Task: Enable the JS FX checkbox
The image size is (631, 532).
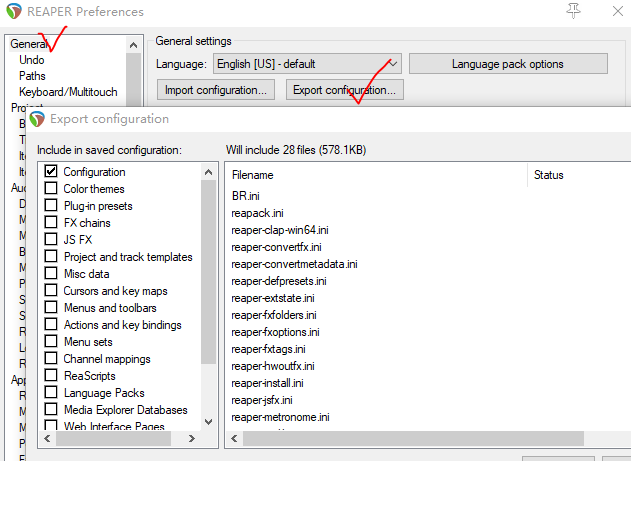Action: point(51,239)
